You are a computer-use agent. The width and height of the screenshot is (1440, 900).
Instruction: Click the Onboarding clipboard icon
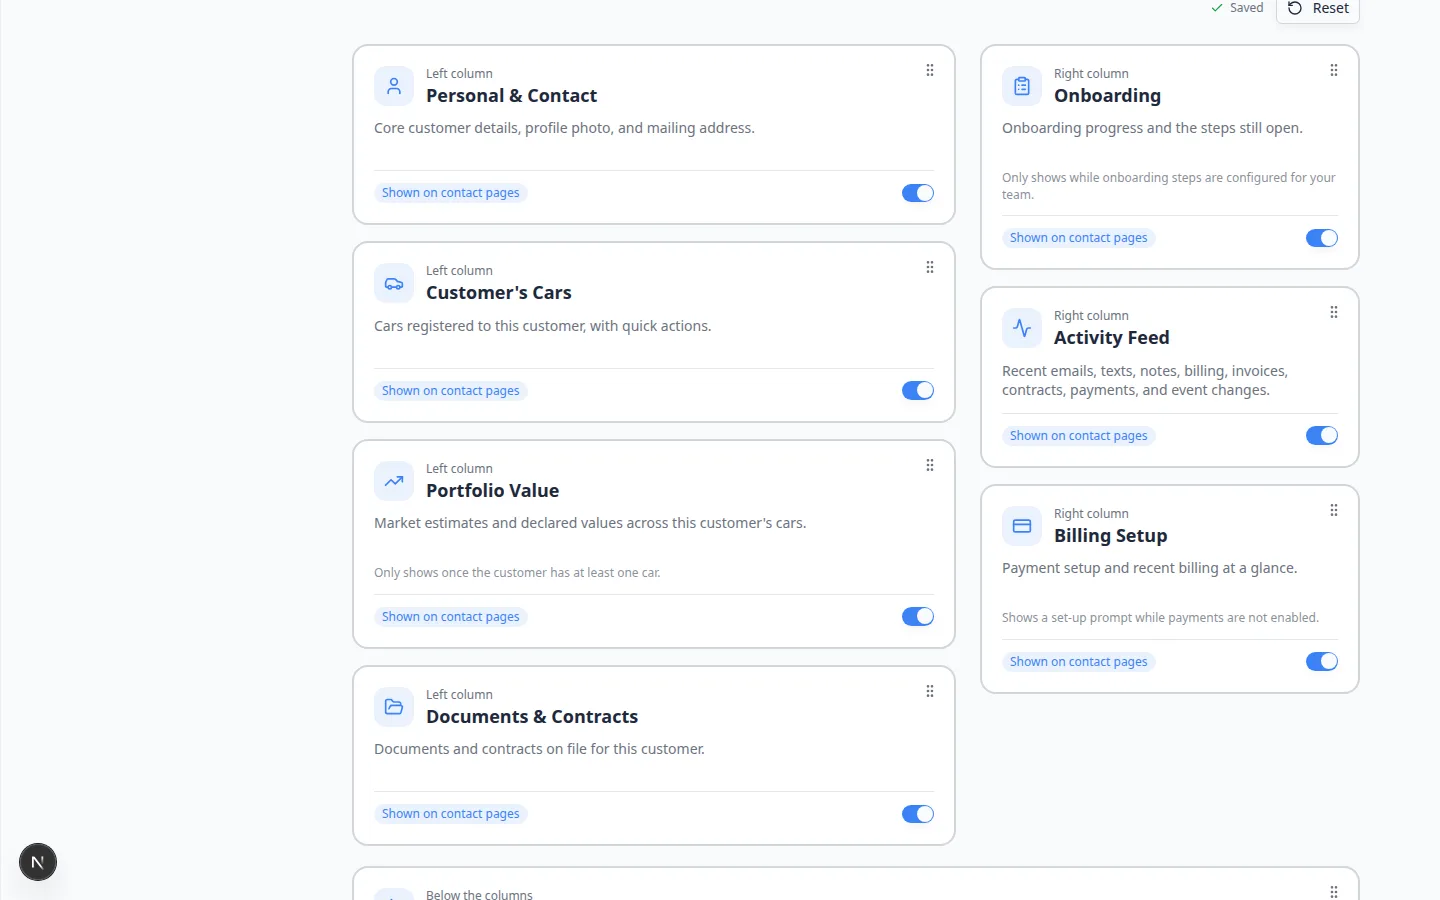point(1022,86)
